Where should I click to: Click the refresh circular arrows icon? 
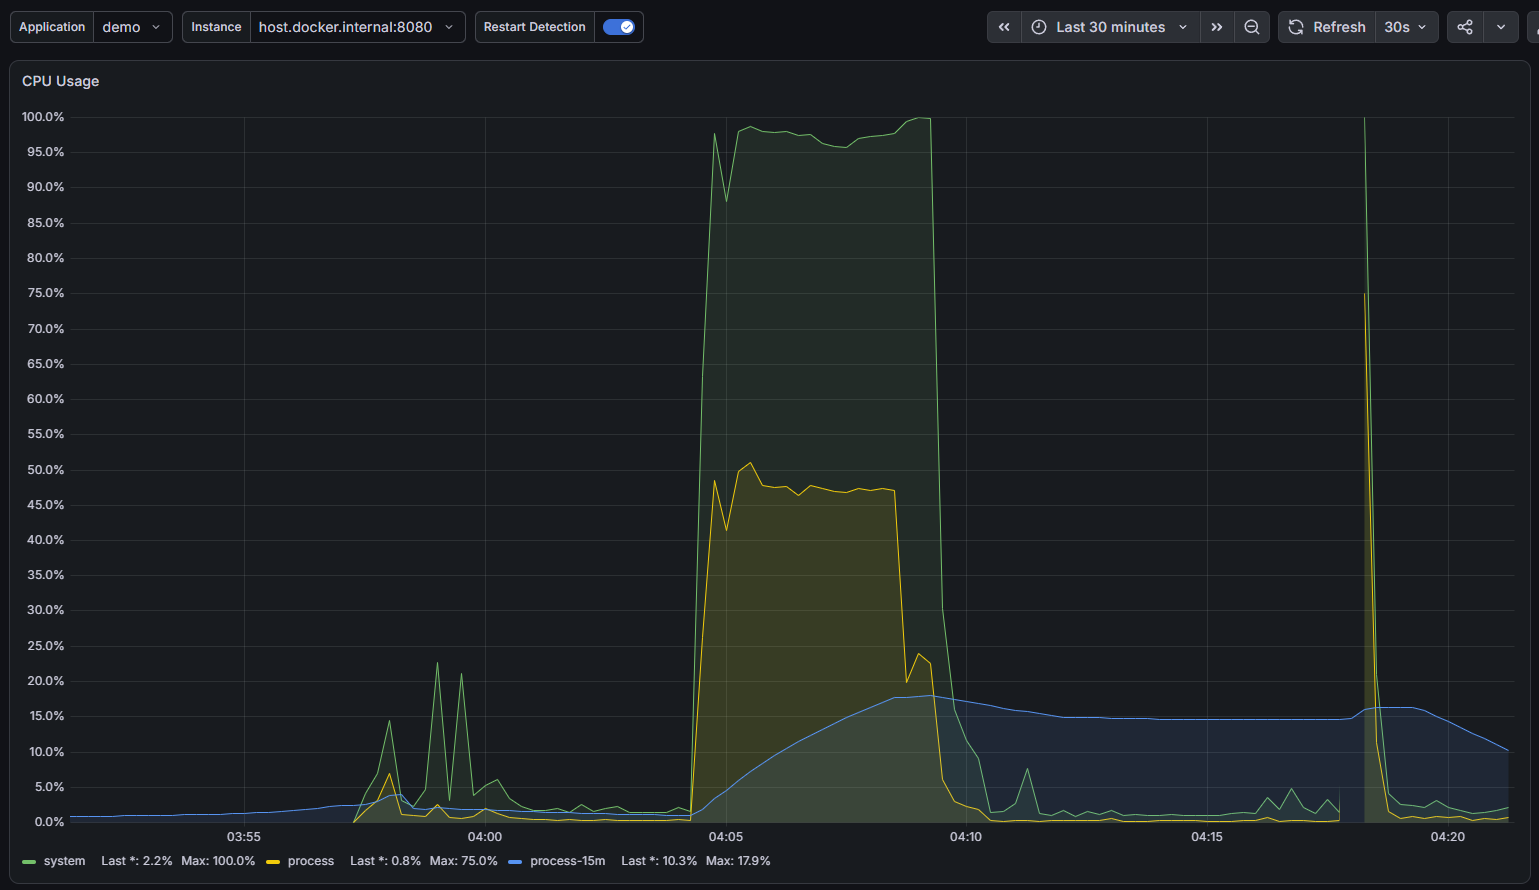[x=1296, y=27]
